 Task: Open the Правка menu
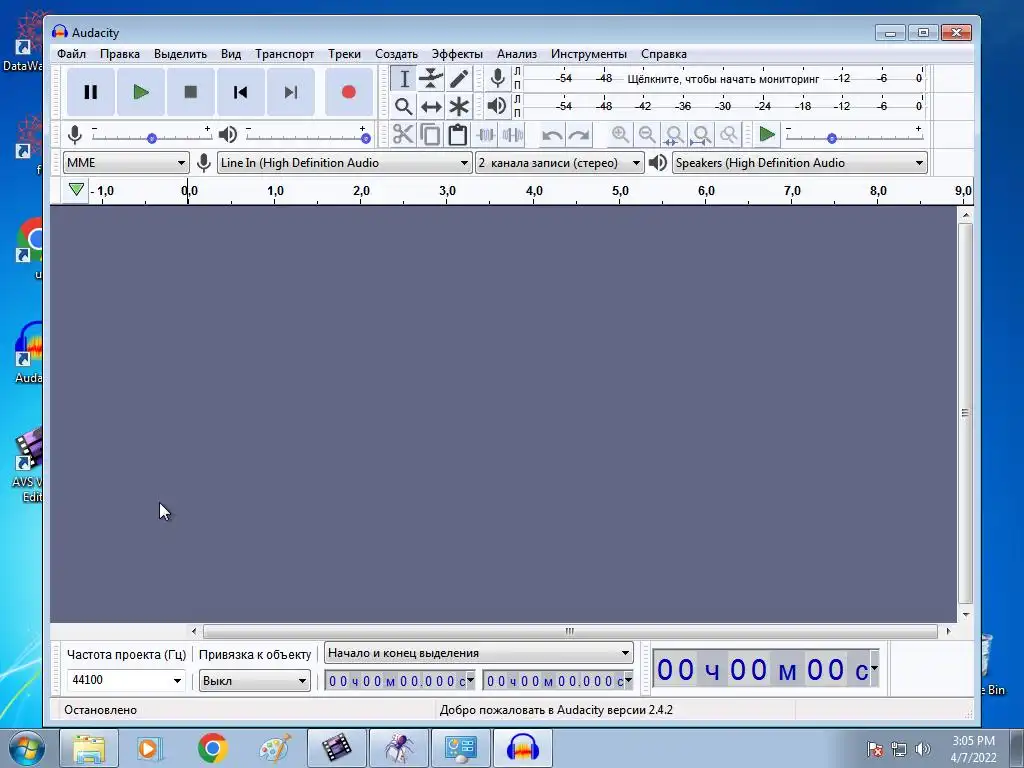coord(120,54)
